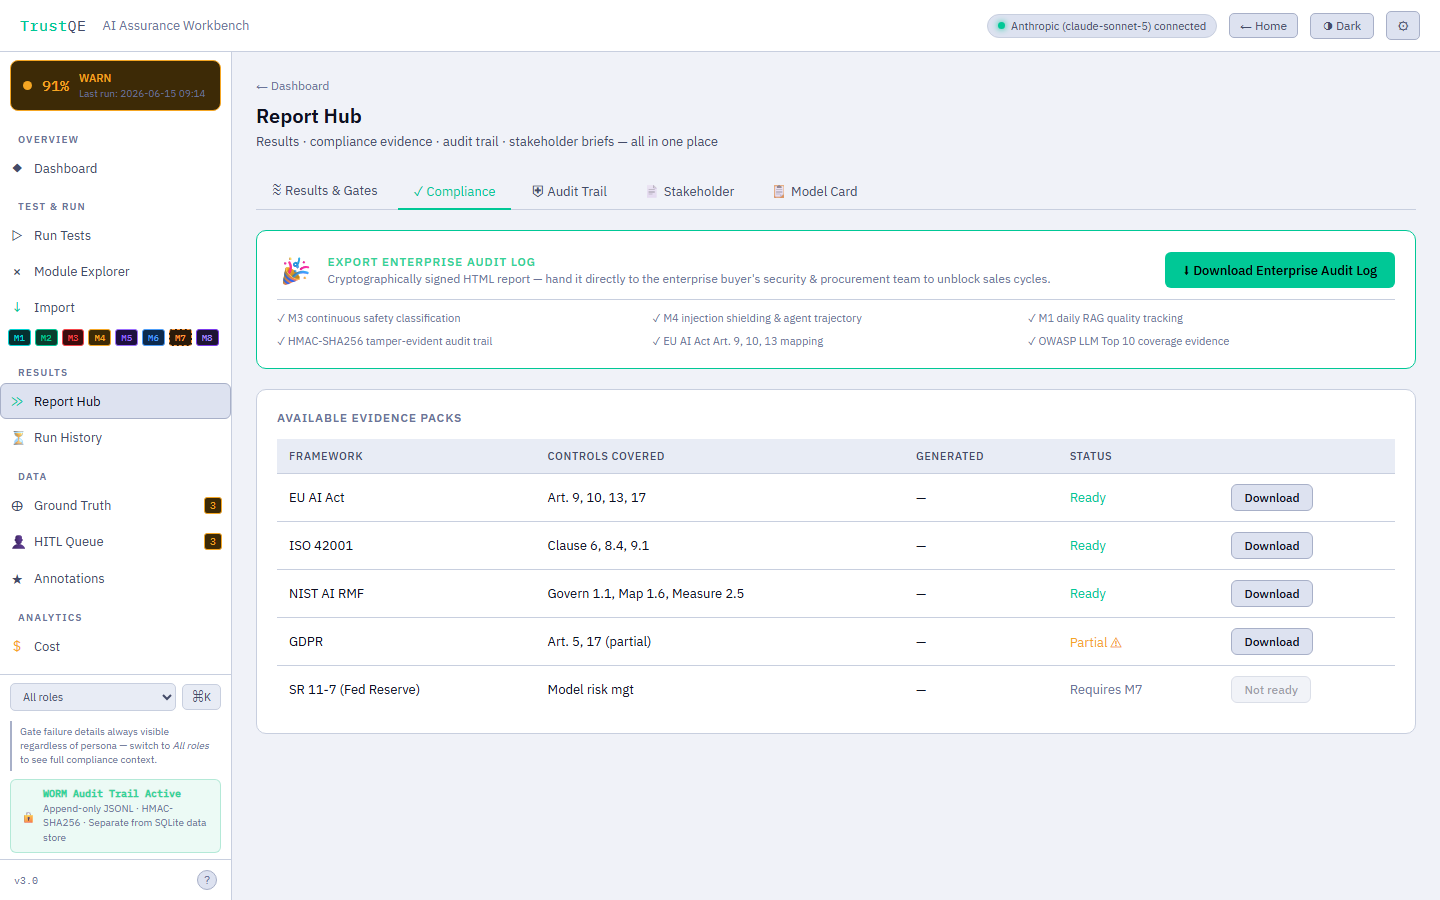The height and width of the screenshot is (900, 1440).
Task: Click the Import arrow icon
Action: [17, 307]
